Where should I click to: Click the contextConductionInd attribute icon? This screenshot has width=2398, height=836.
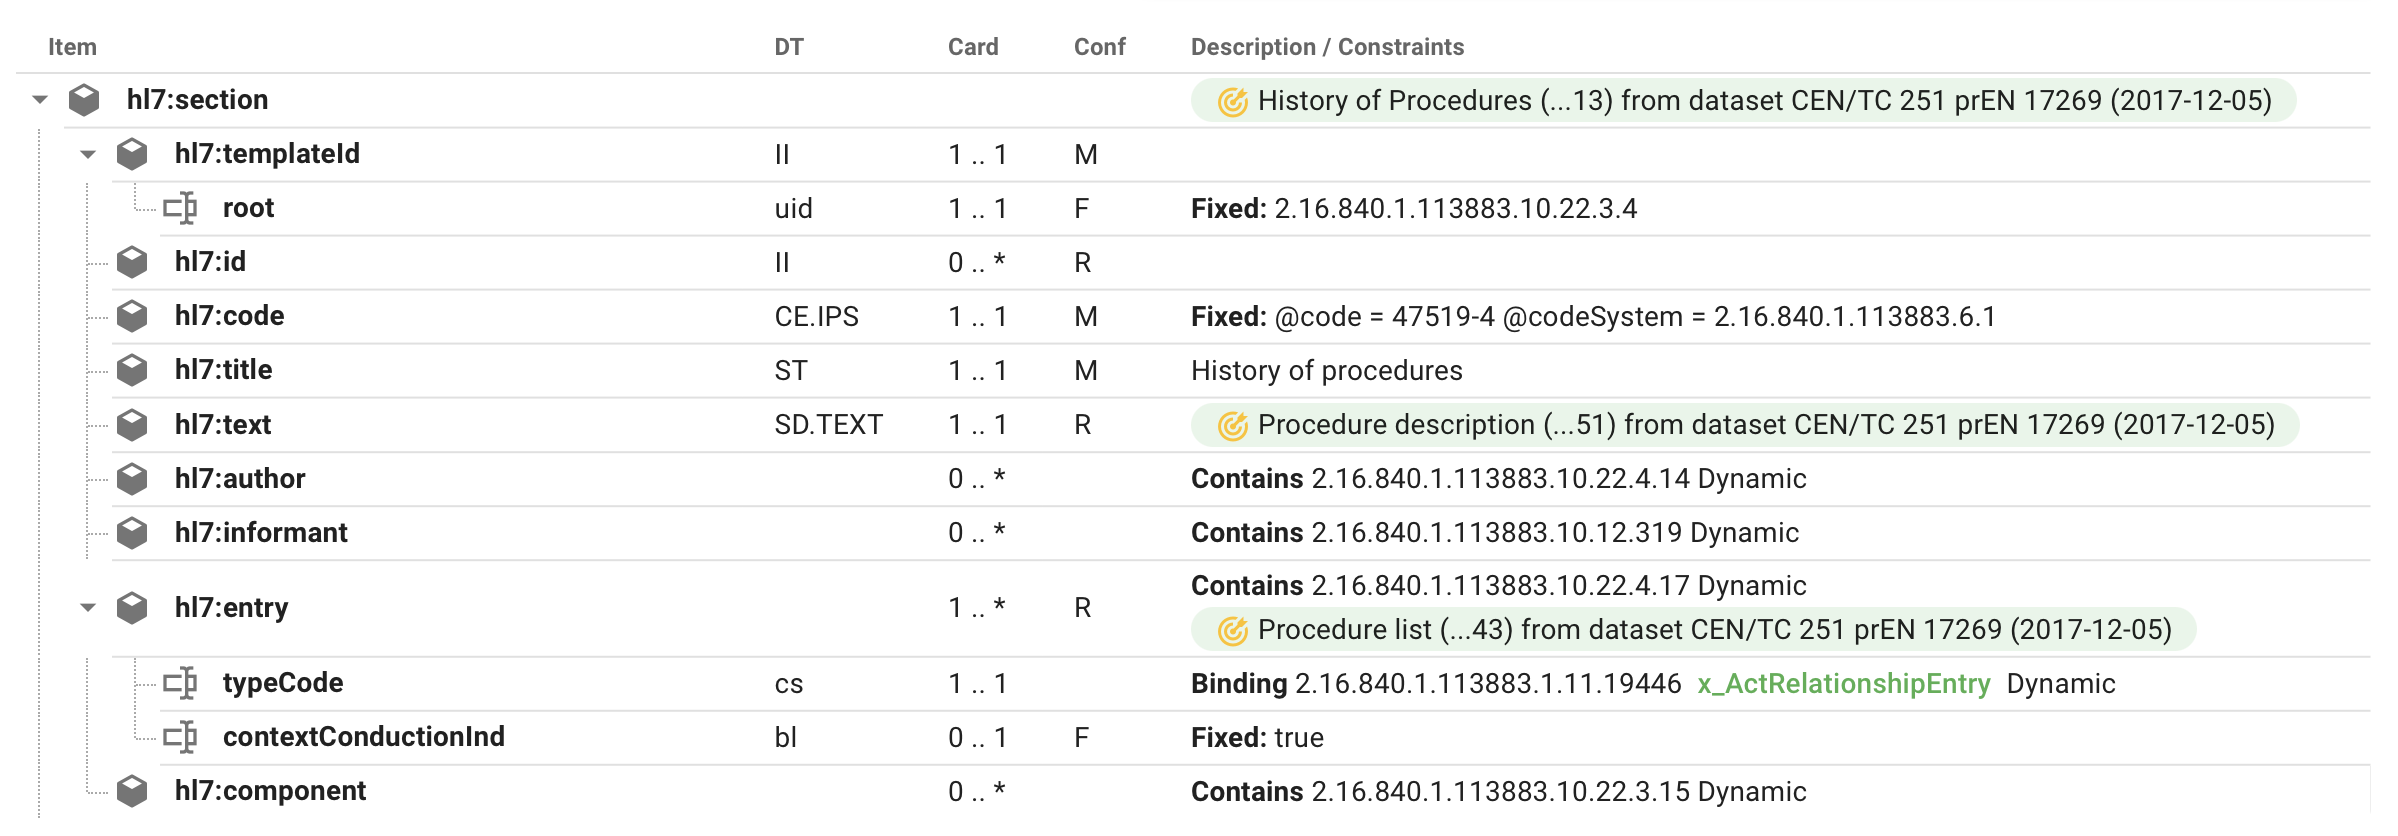click(180, 737)
